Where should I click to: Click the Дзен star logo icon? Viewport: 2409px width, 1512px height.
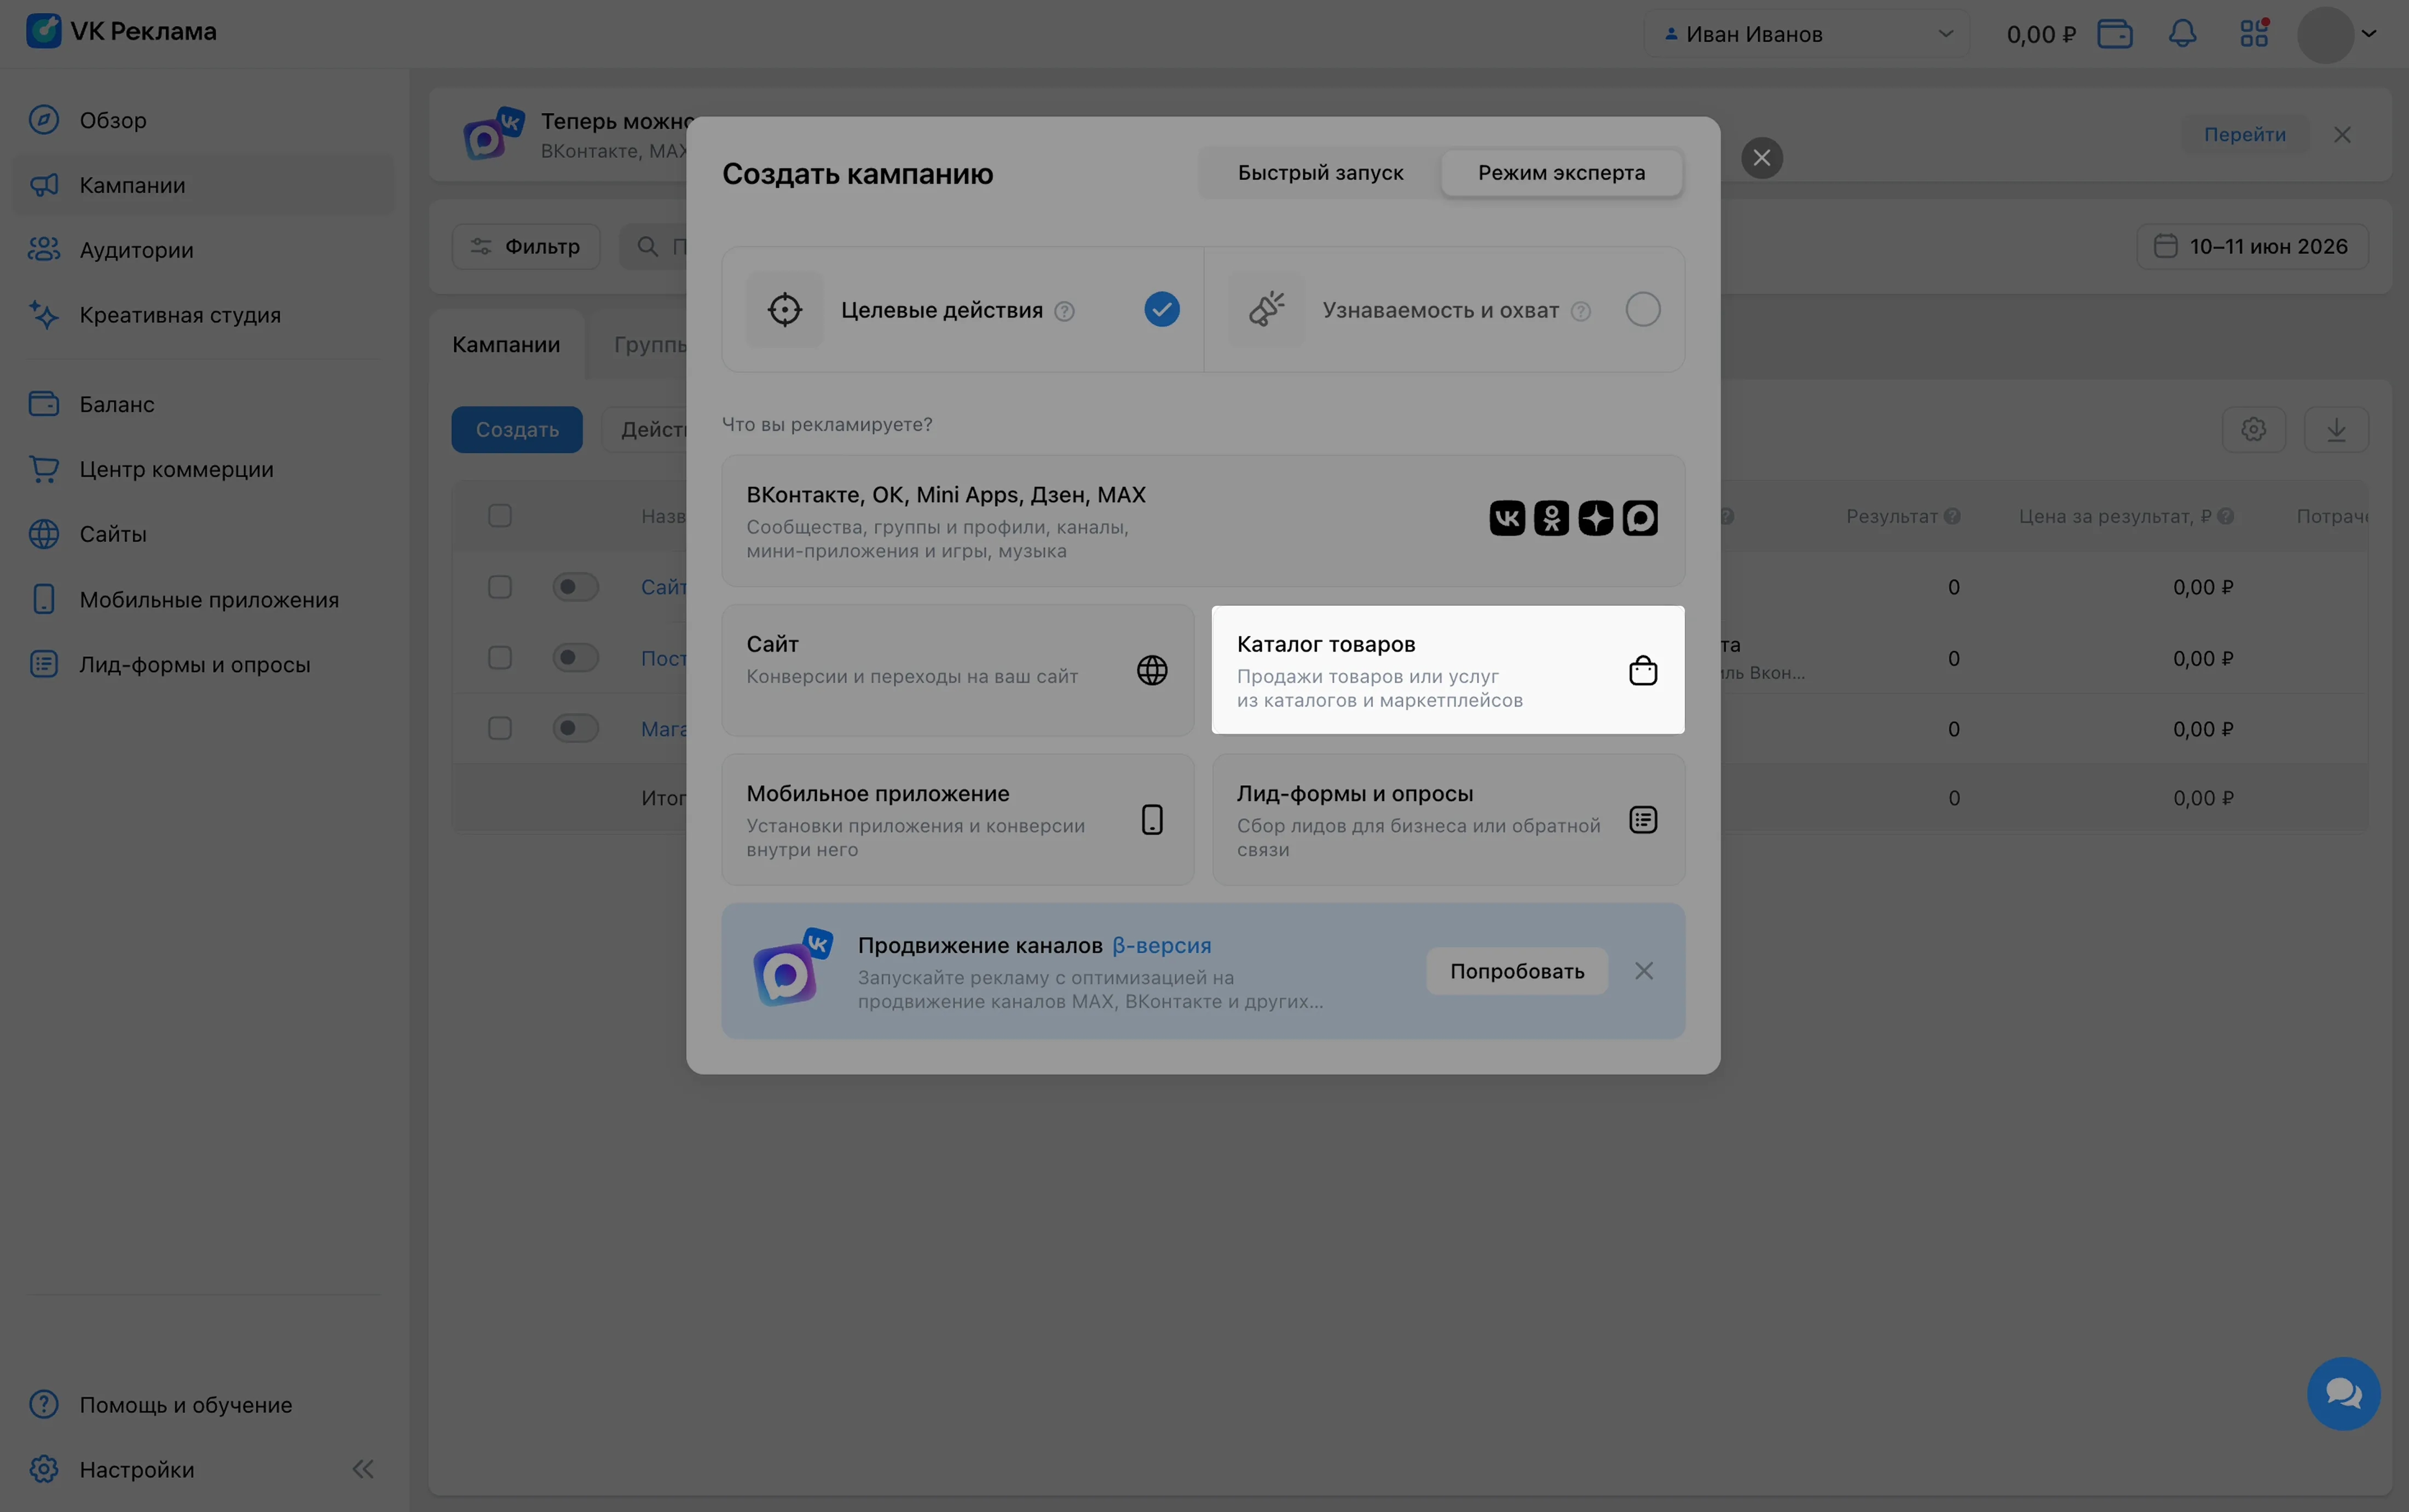(1595, 518)
